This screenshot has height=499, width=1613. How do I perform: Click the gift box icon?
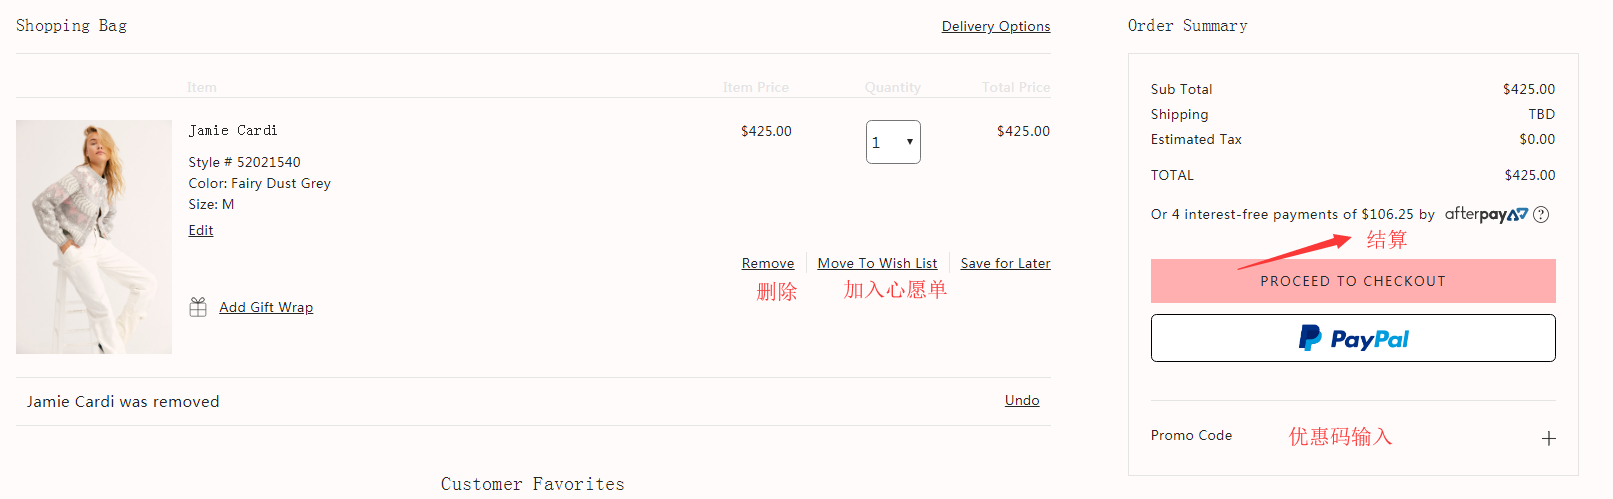[198, 307]
